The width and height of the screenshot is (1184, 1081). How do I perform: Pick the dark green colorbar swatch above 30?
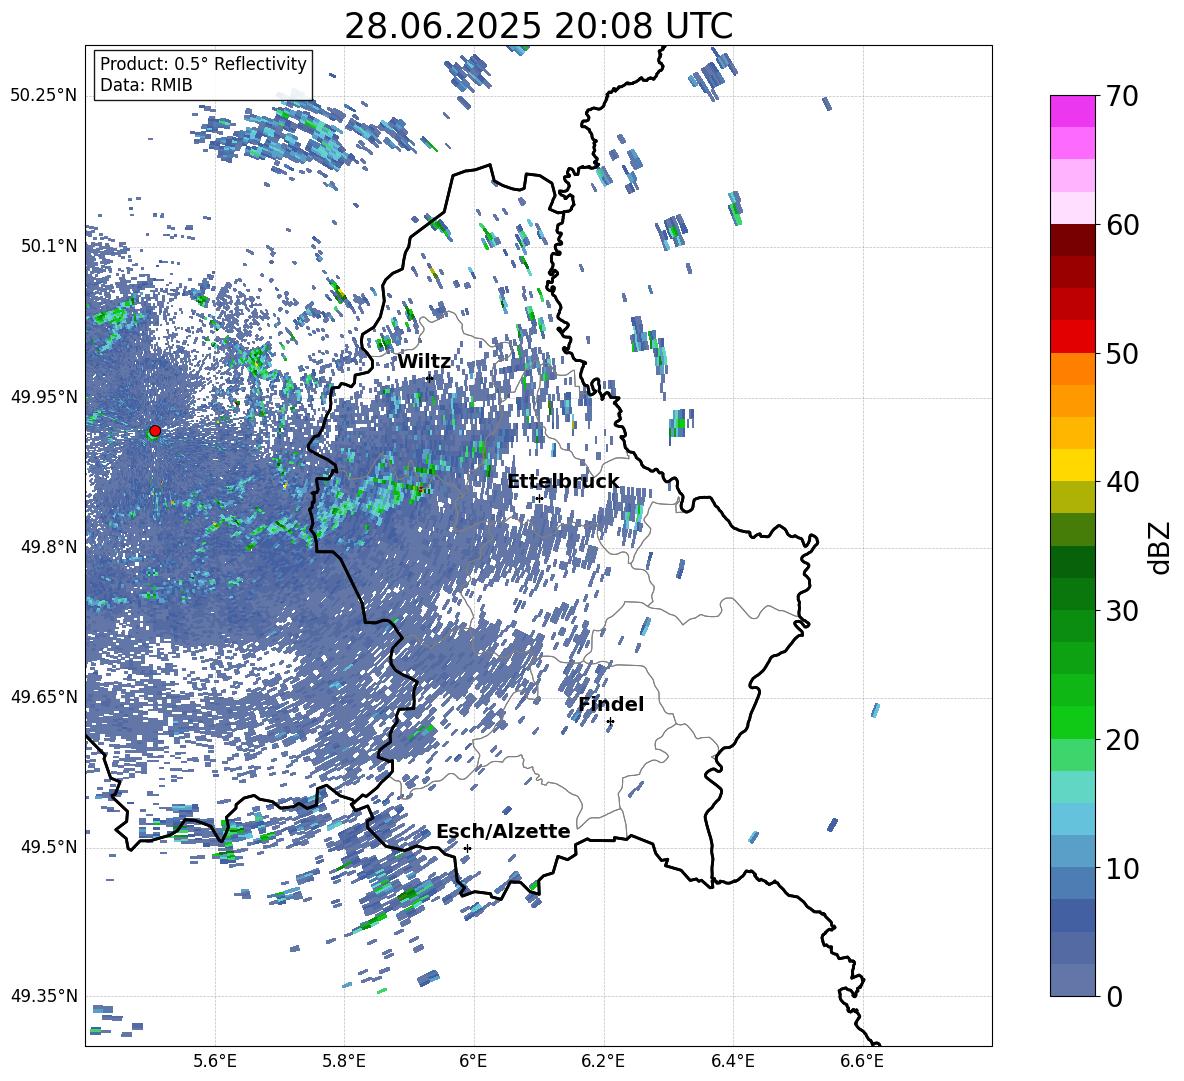(1073, 594)
